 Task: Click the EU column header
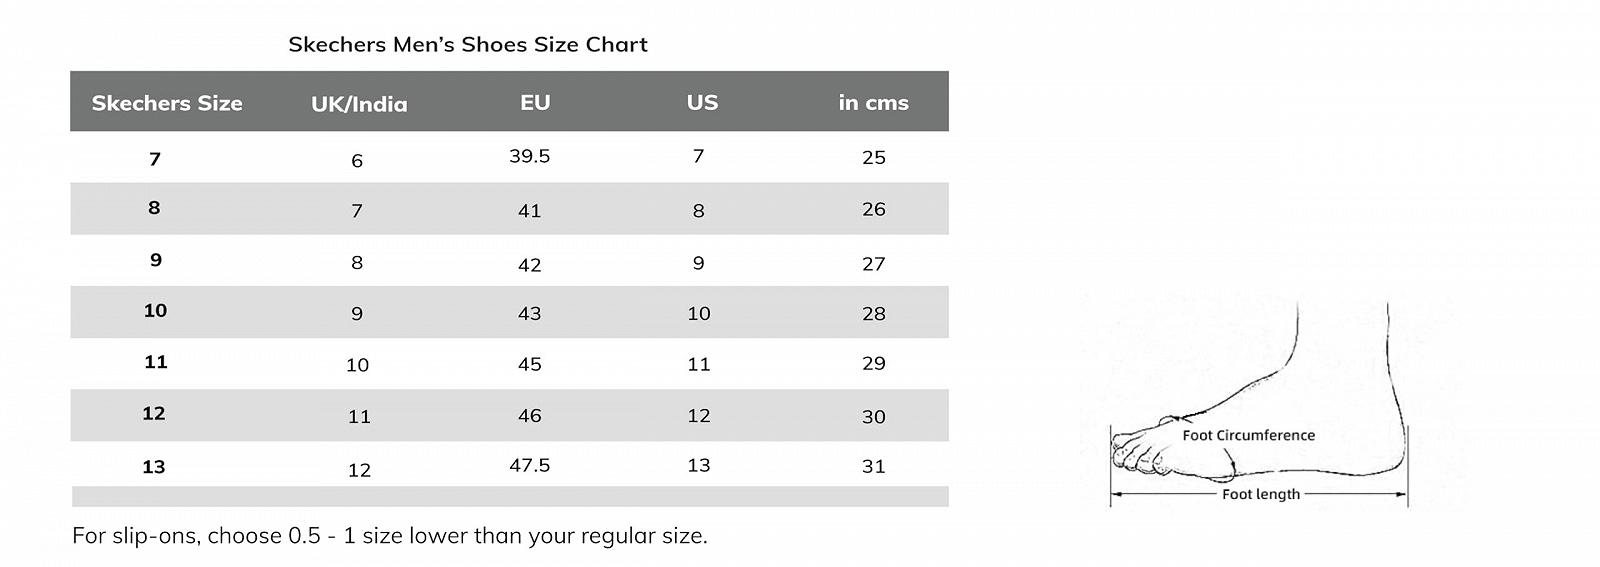(x=535, y=102)
